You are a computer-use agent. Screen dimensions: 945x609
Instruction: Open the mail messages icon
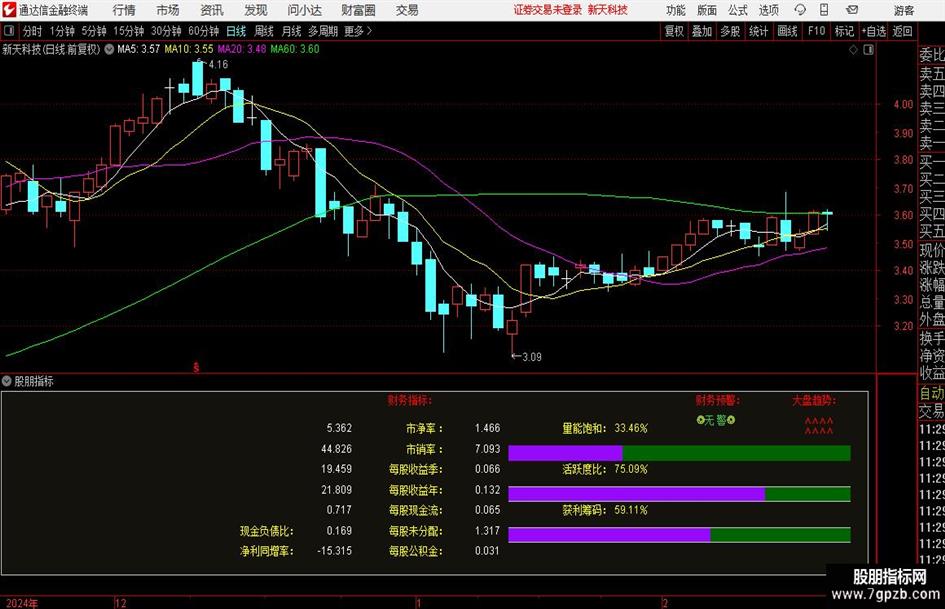click(x=852, y=10)
